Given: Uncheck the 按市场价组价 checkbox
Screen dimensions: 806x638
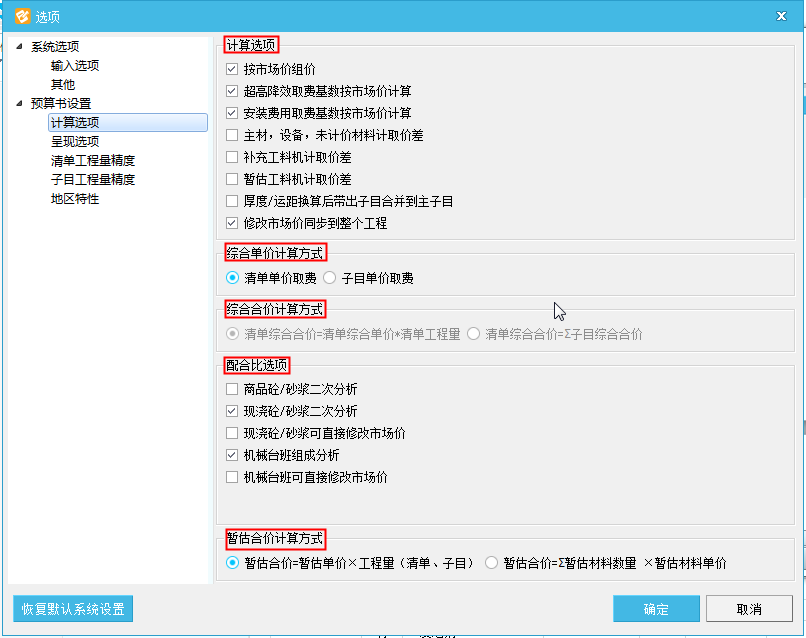Looking at the screenshot, I should coord(233,70).
